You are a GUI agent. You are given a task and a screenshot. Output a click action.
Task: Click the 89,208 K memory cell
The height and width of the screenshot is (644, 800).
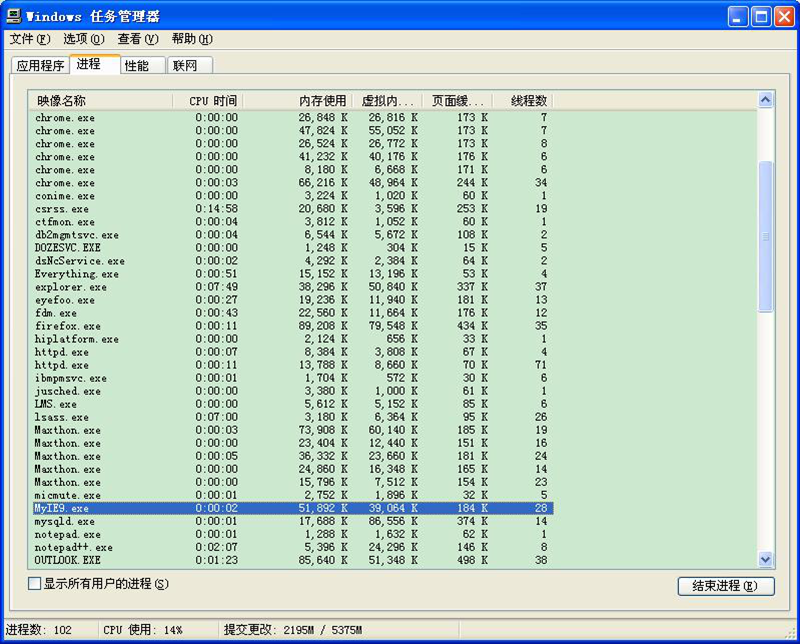tap(323, 326)
